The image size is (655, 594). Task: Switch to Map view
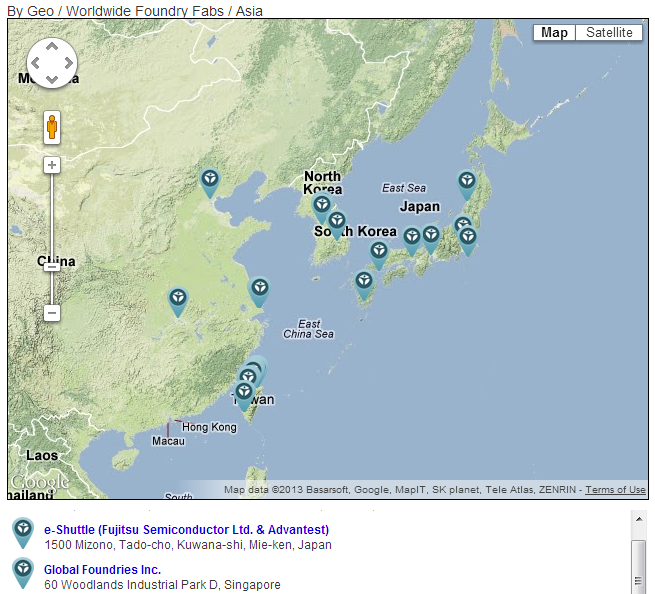554,33
